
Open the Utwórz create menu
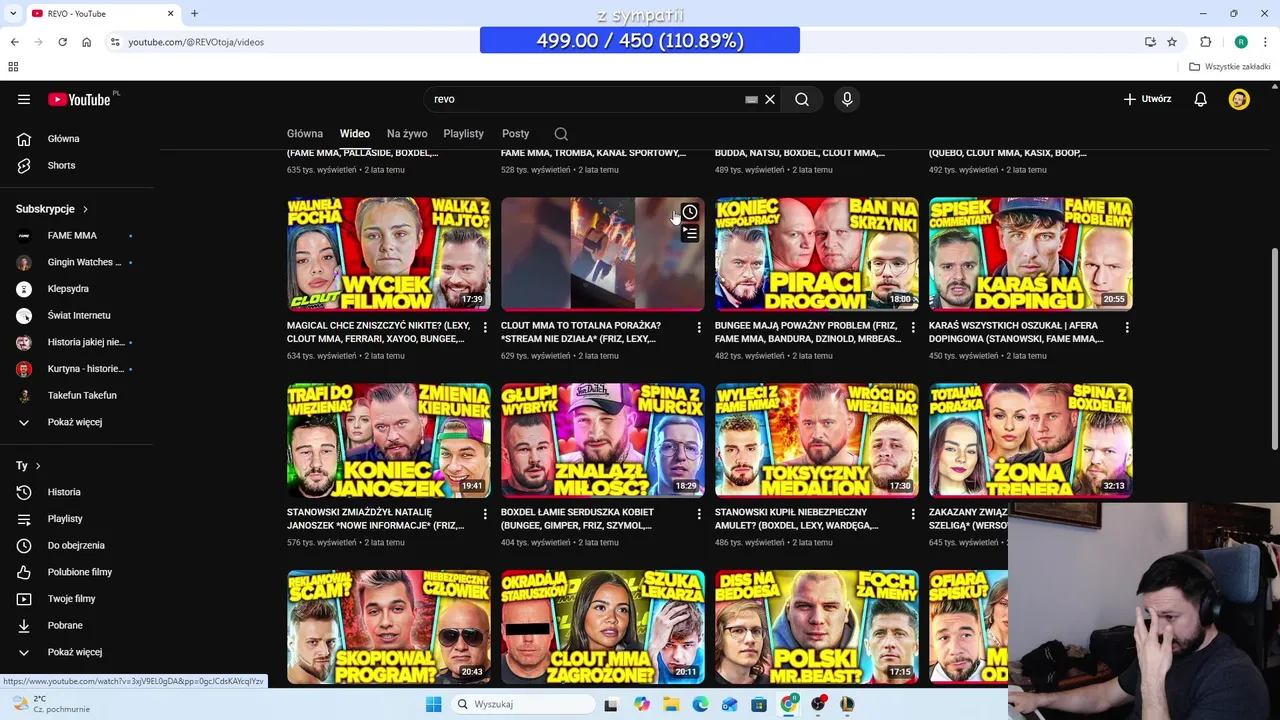[1147, 99]
